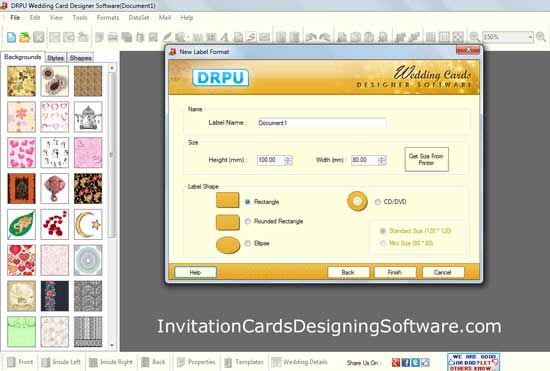Close the New Label Format dialog
The height and width of the screenshot is (371, 550).
point(468,50)
